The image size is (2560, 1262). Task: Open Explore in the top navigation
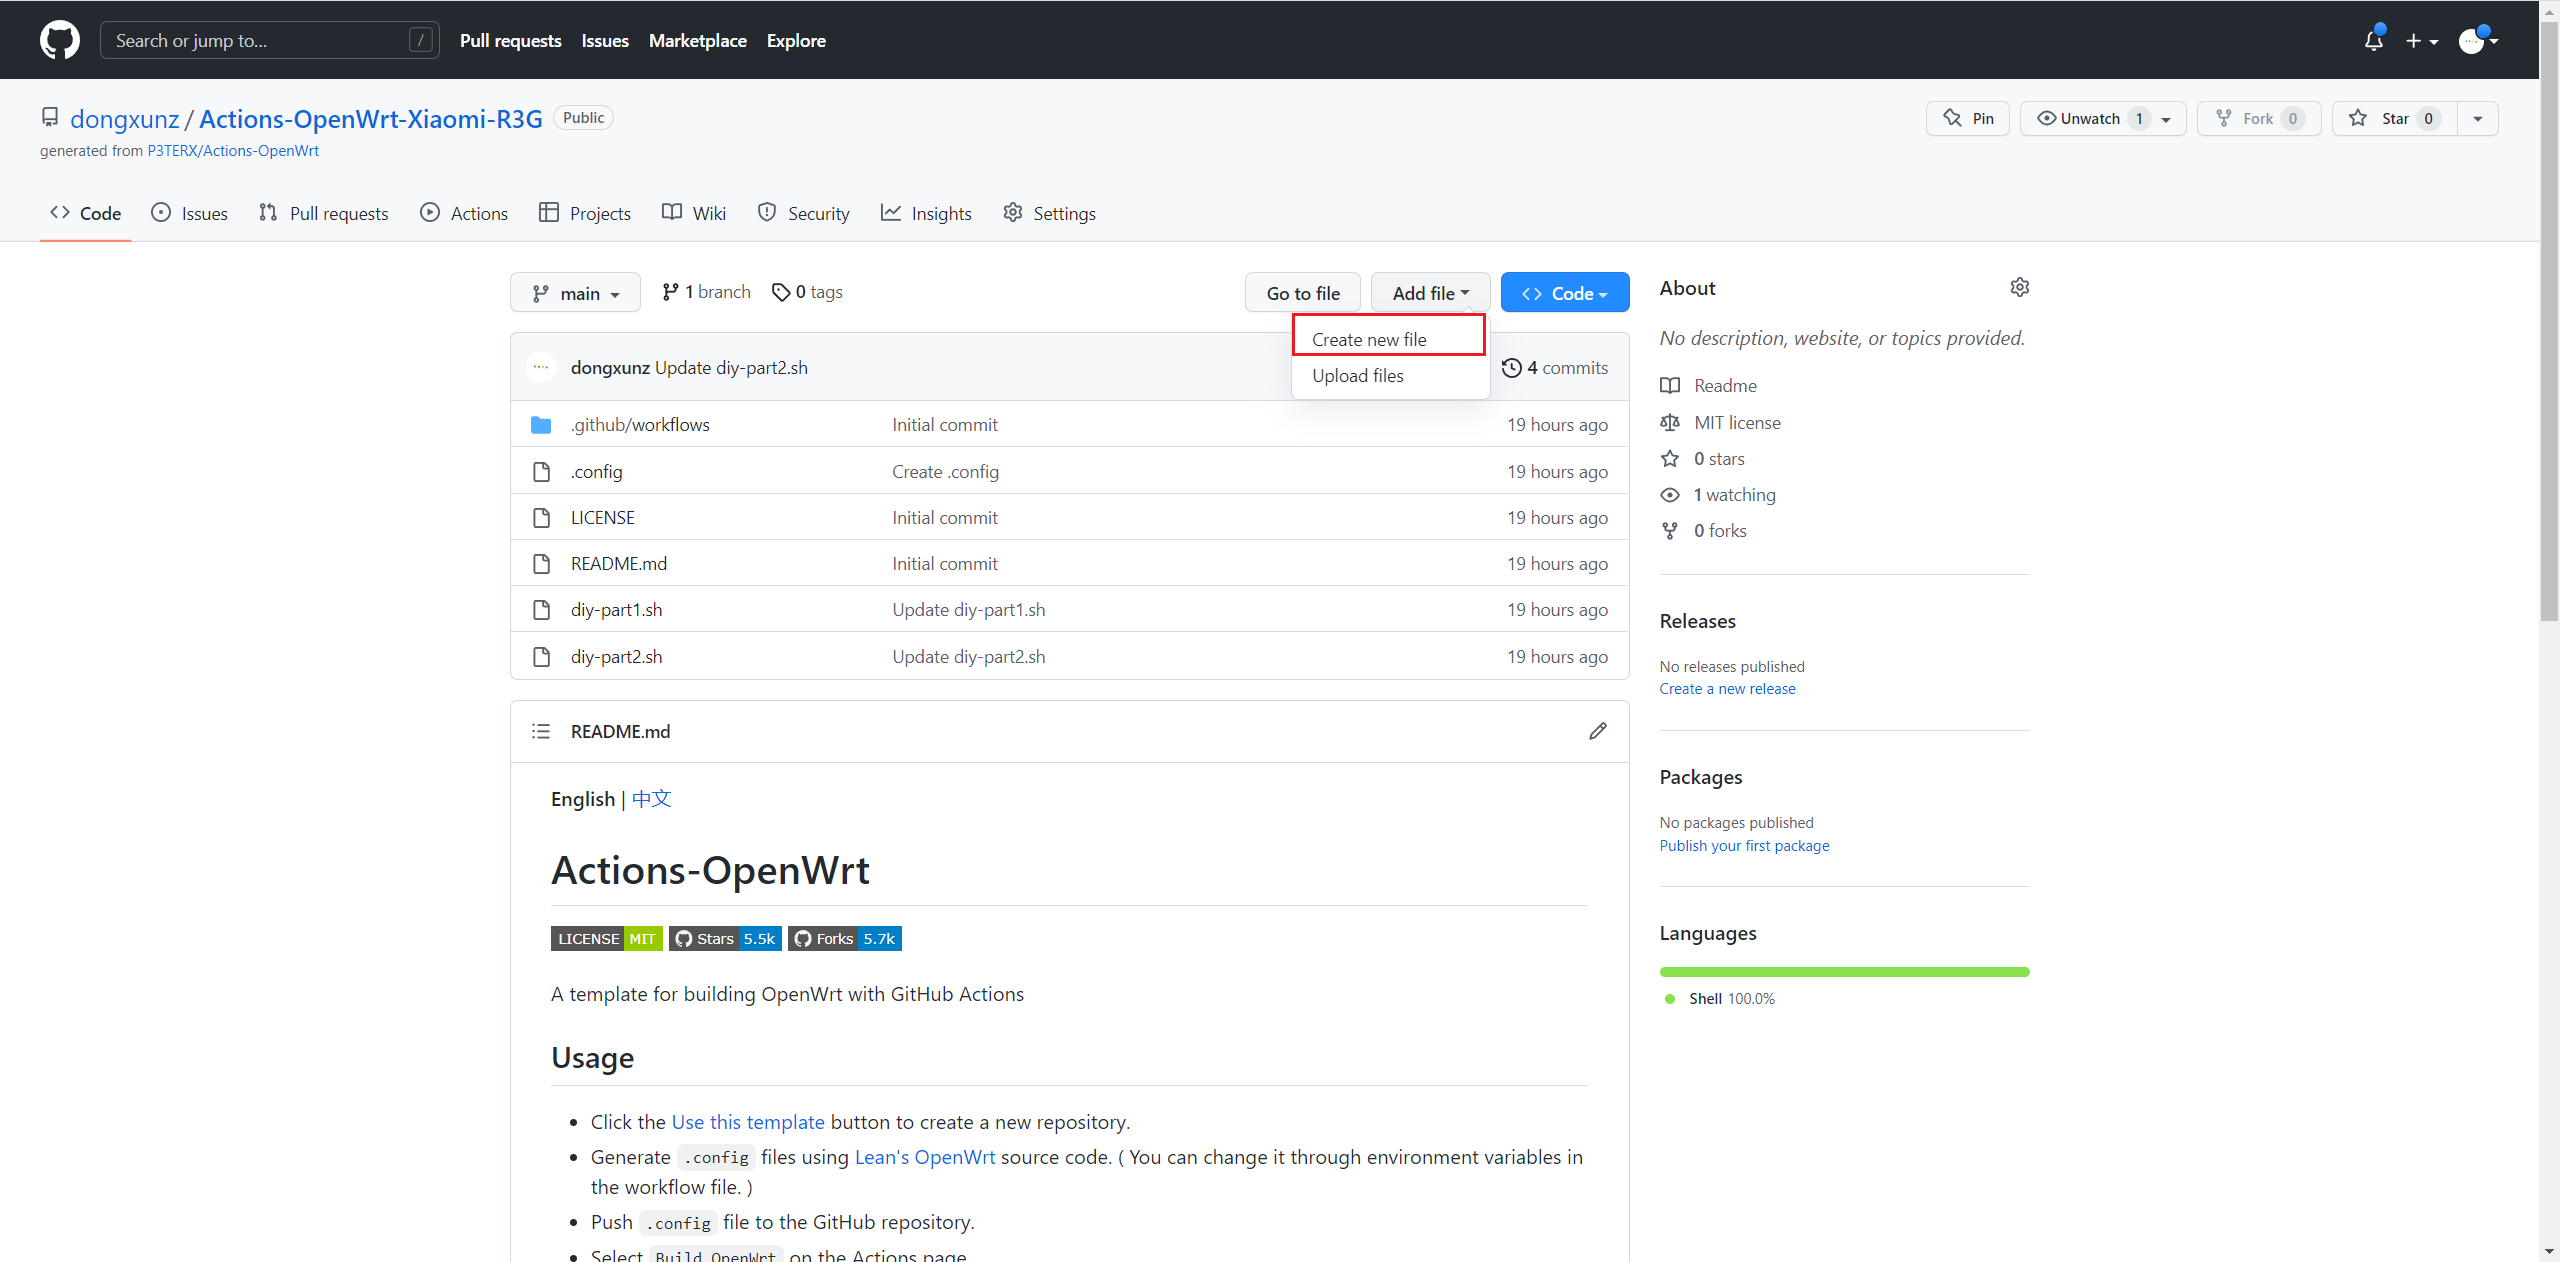[x=796, y=40]
